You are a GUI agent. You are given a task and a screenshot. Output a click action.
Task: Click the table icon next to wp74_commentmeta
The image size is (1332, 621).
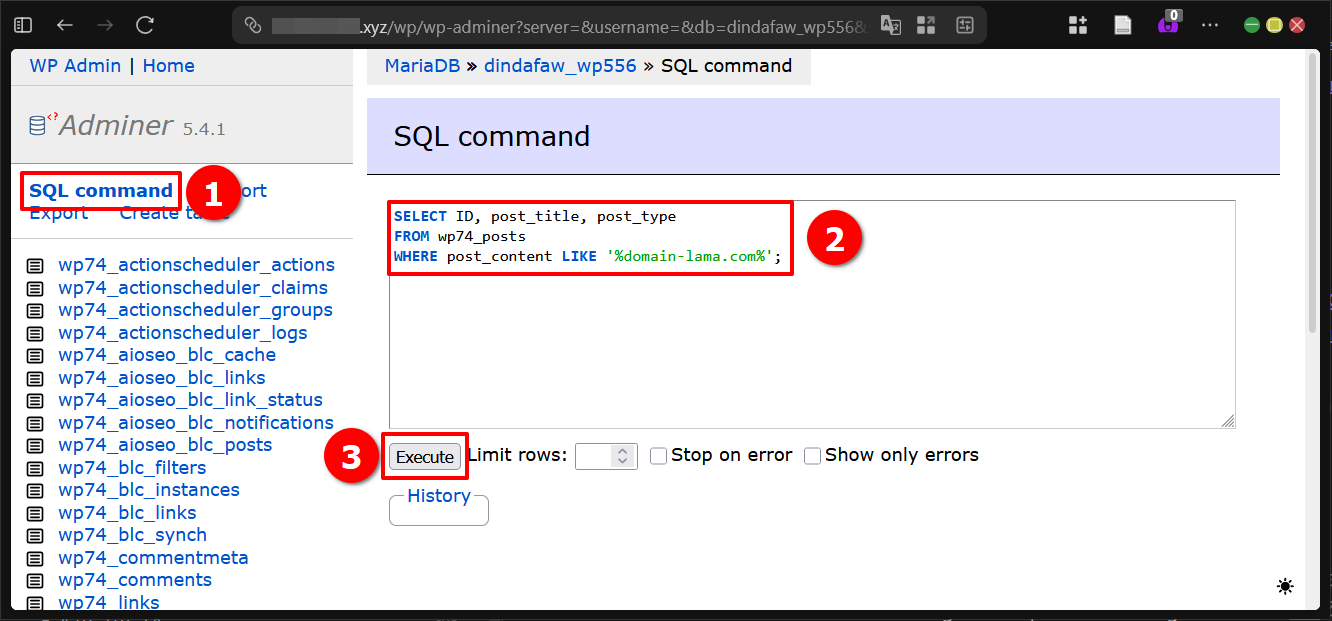pos(35,558)
